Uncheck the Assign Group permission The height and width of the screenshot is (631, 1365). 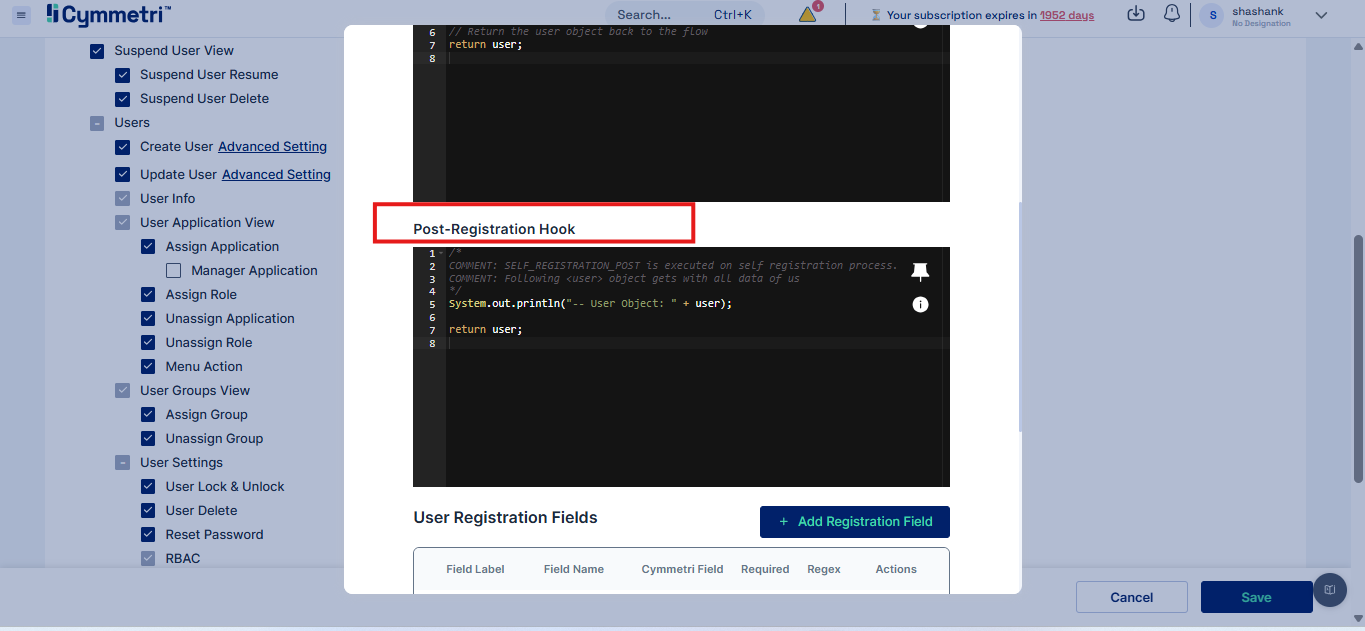[148, 415]
